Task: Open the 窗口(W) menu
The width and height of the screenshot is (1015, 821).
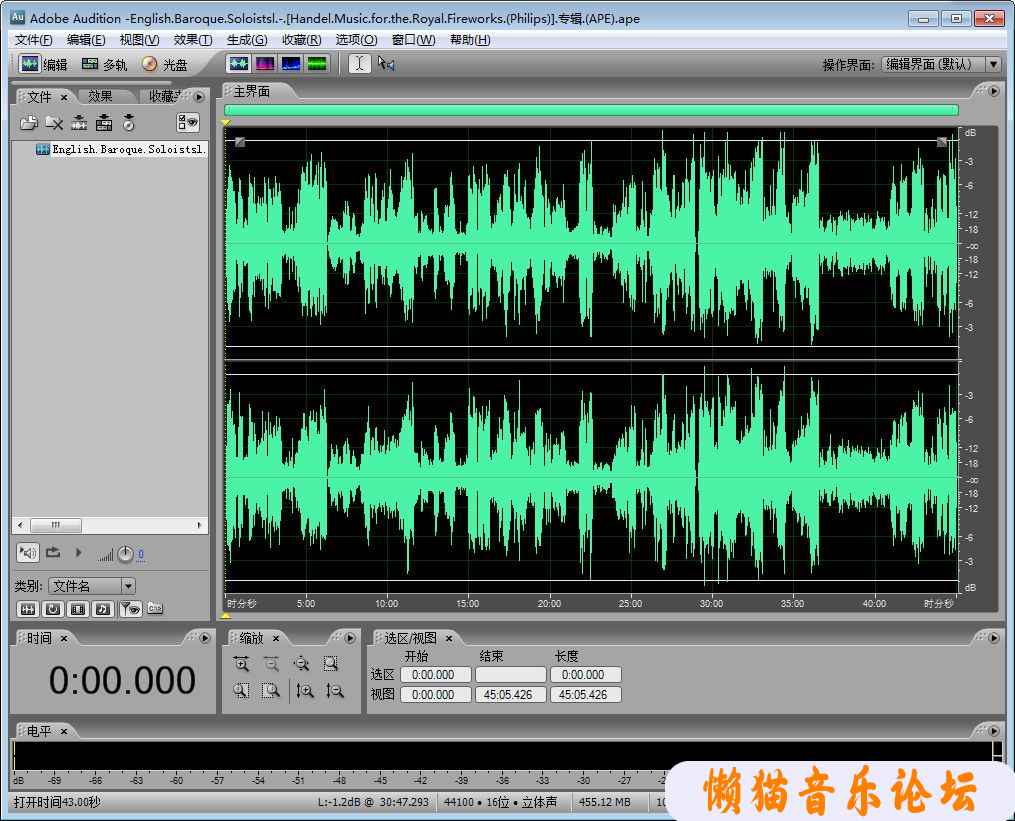Action: [x=414, y=40]
